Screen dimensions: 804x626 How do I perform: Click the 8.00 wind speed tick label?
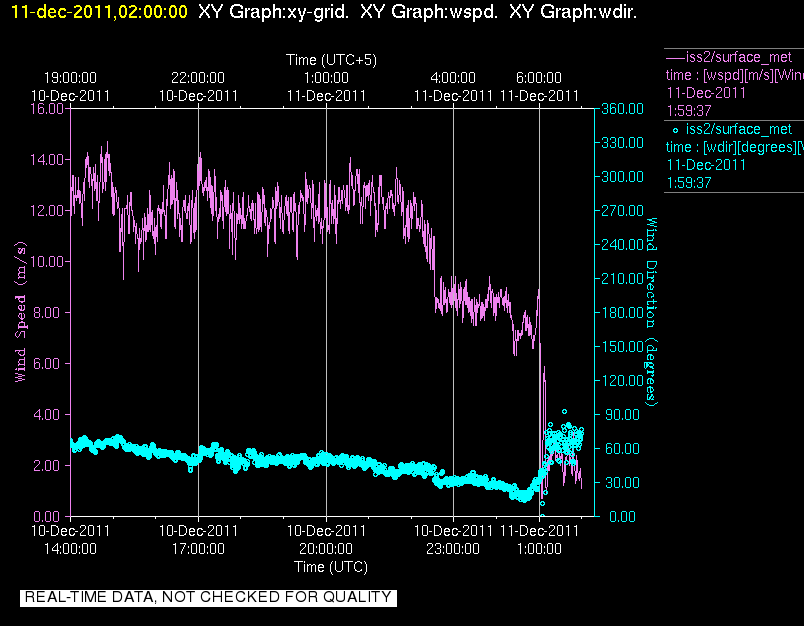coord(49,312)
